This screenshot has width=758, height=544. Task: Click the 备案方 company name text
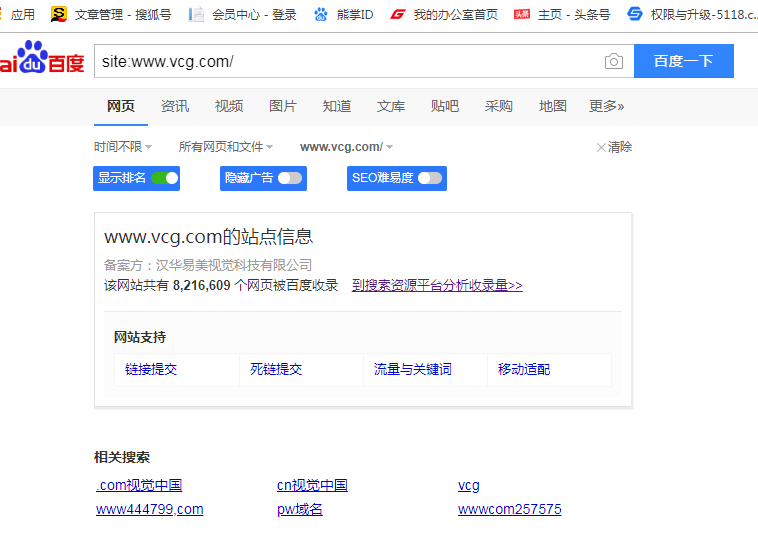click(x=208, y=265)
